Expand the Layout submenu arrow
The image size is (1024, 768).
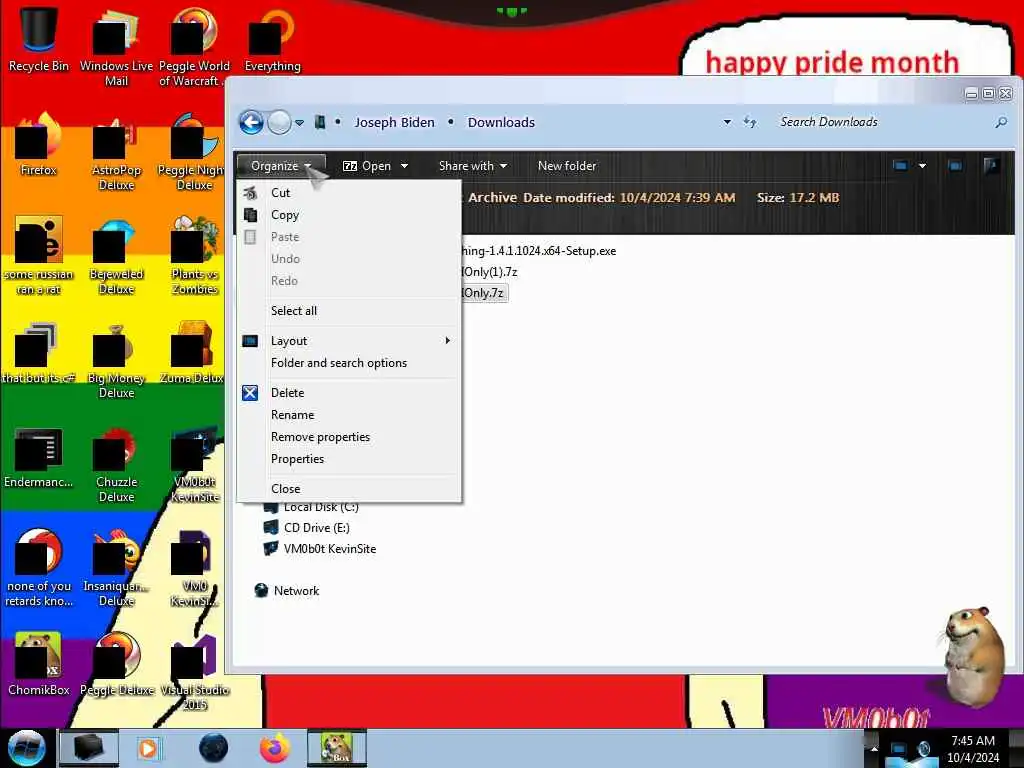click(x=447, y=340)
